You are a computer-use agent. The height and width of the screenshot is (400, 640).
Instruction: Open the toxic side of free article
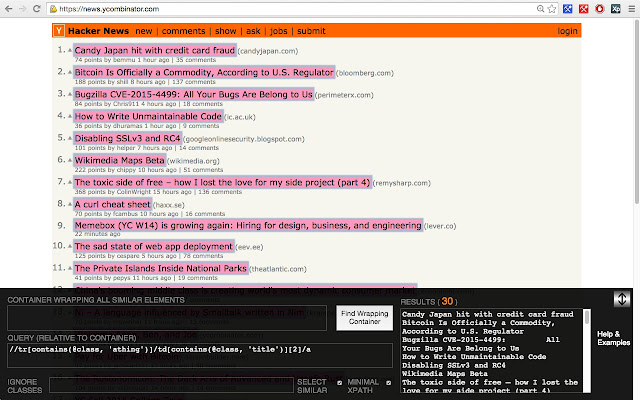222,182
